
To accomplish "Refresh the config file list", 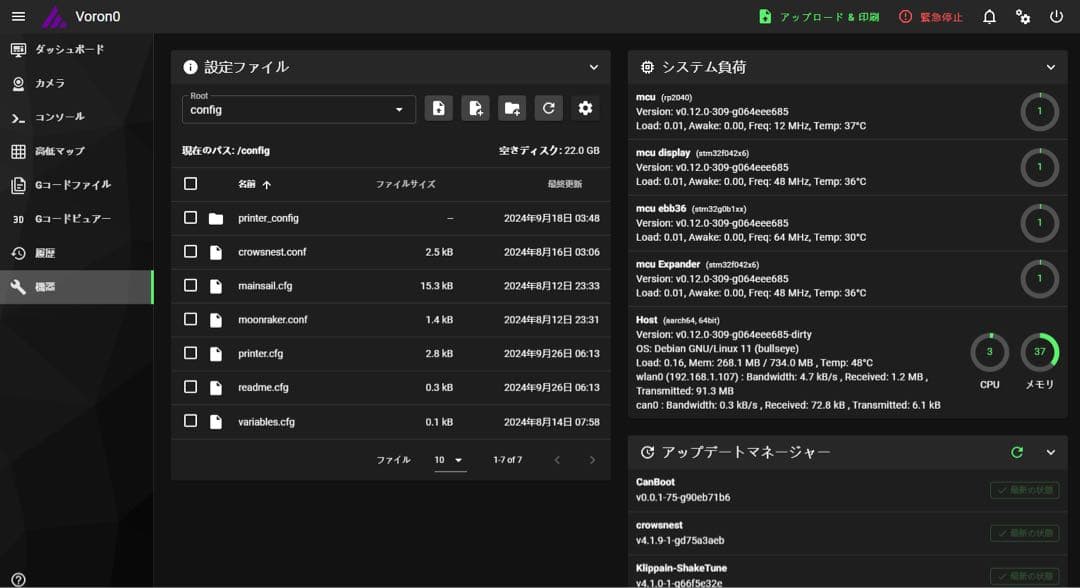I will point(548,108).
